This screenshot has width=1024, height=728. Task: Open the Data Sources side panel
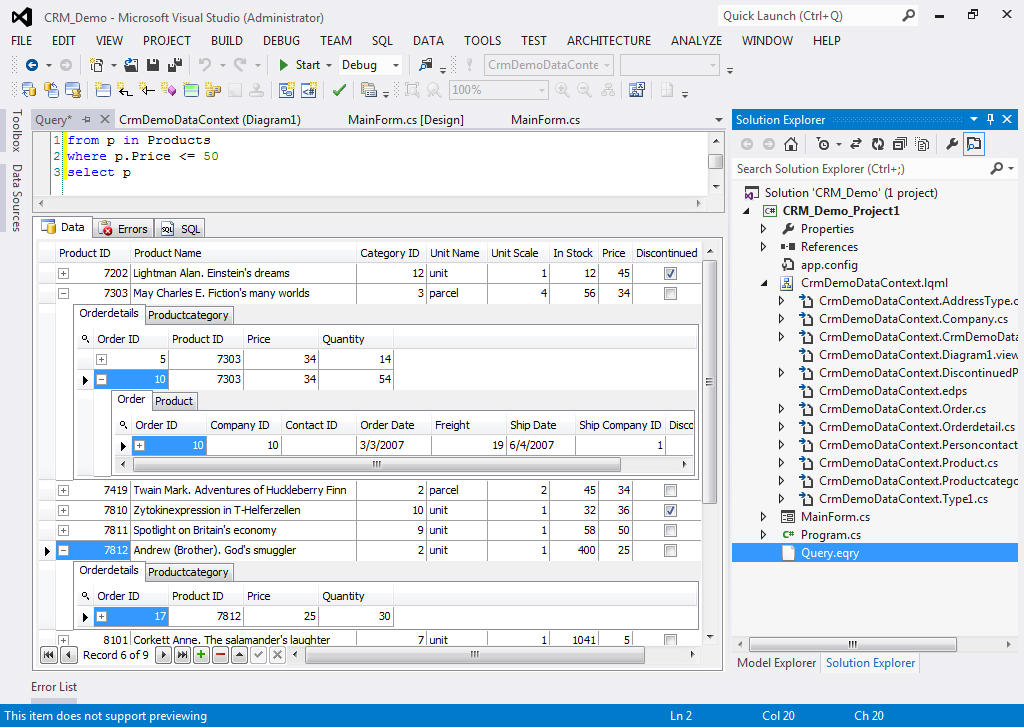point(17,198)
